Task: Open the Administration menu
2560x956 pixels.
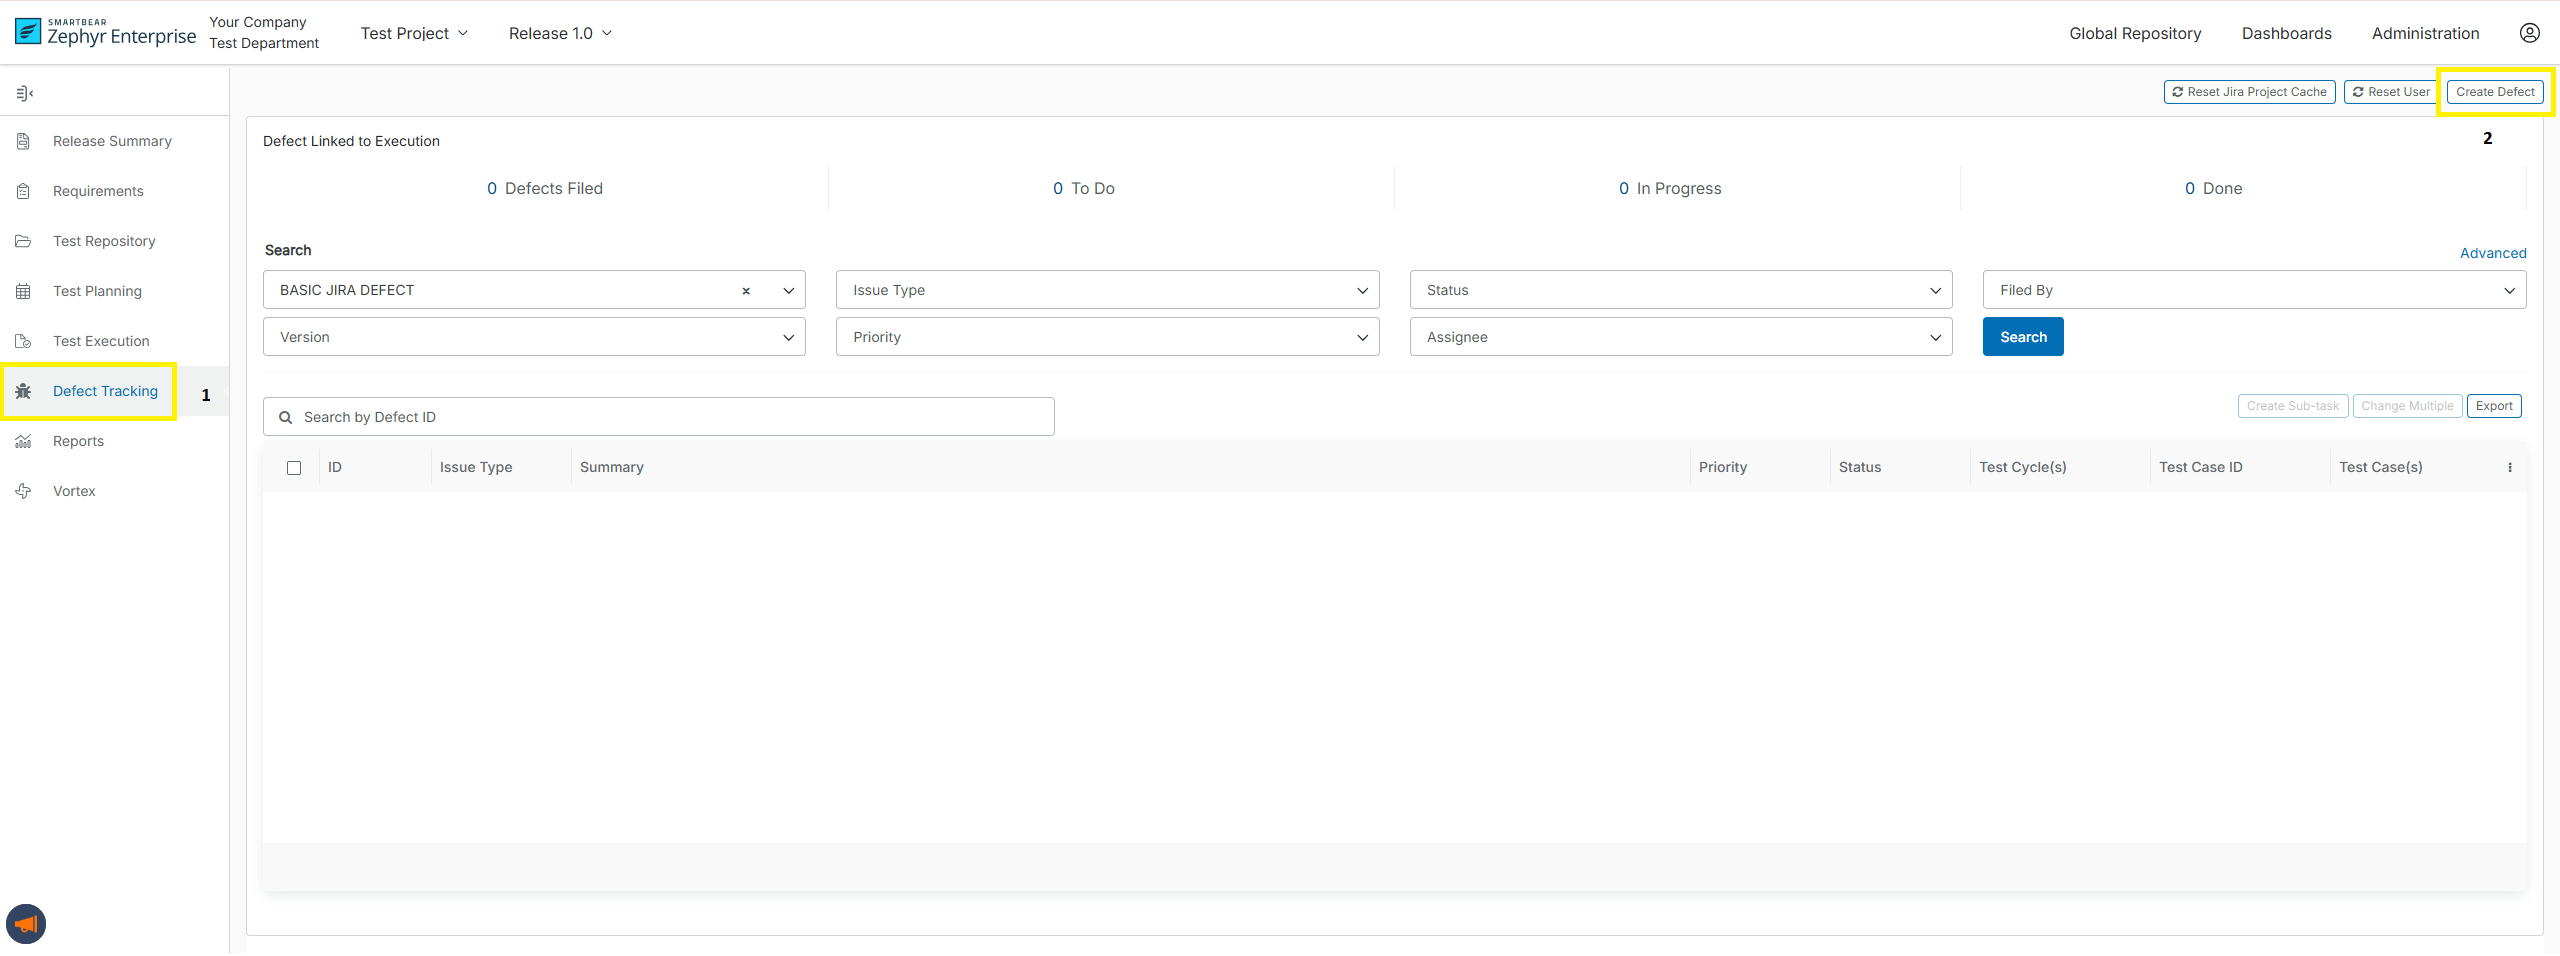Action: [2424, 33]
